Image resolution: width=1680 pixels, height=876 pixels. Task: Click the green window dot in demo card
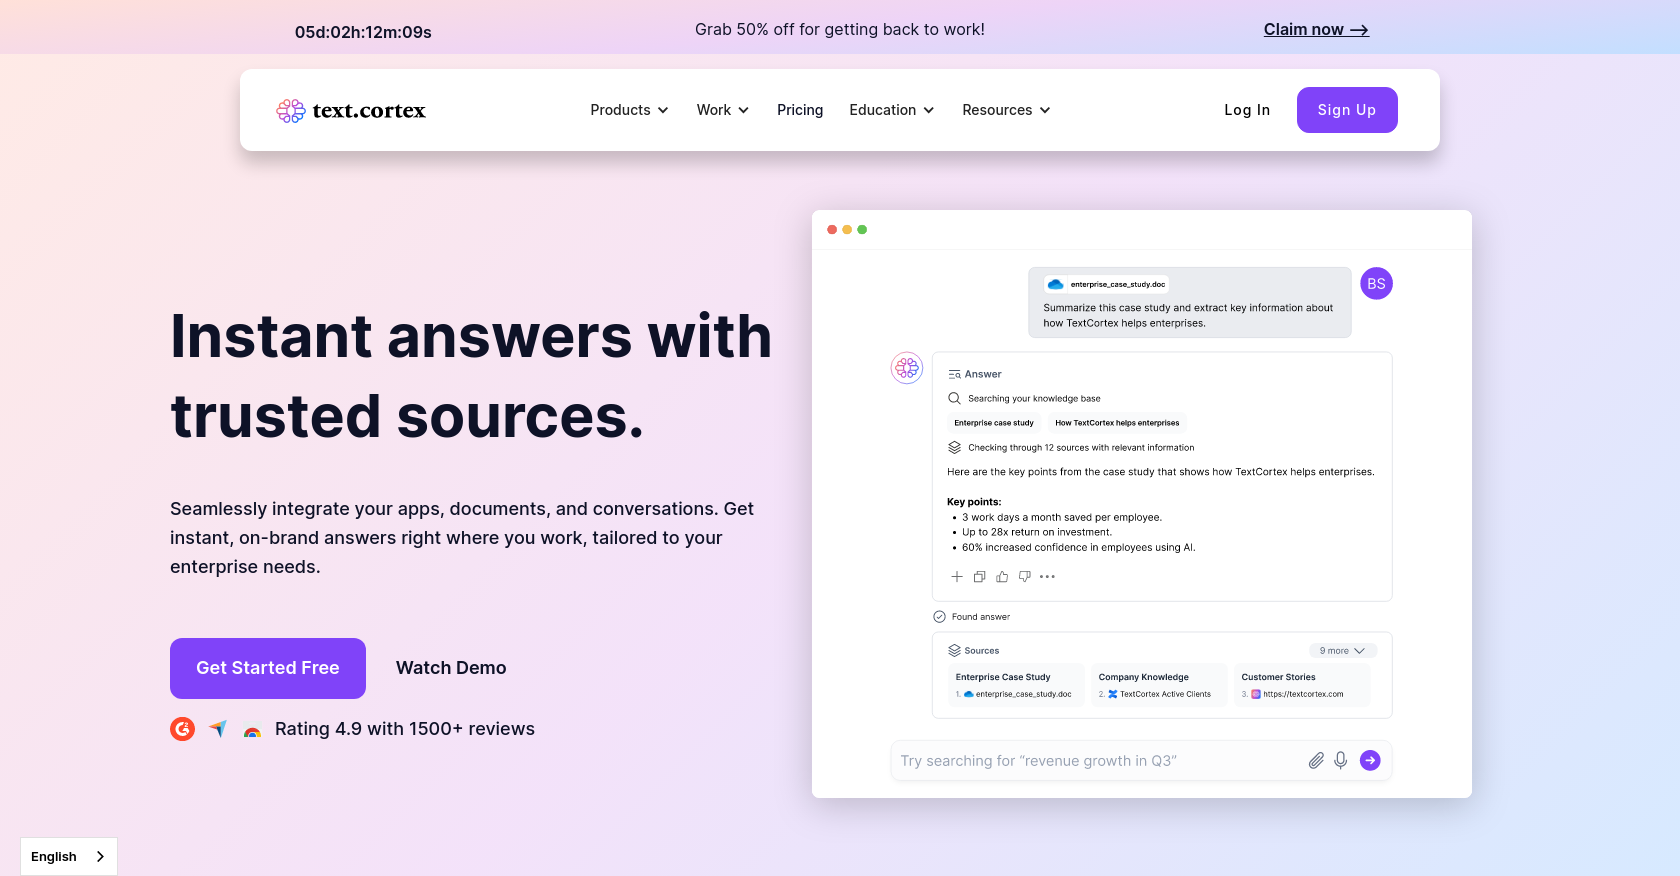point(862,230)
